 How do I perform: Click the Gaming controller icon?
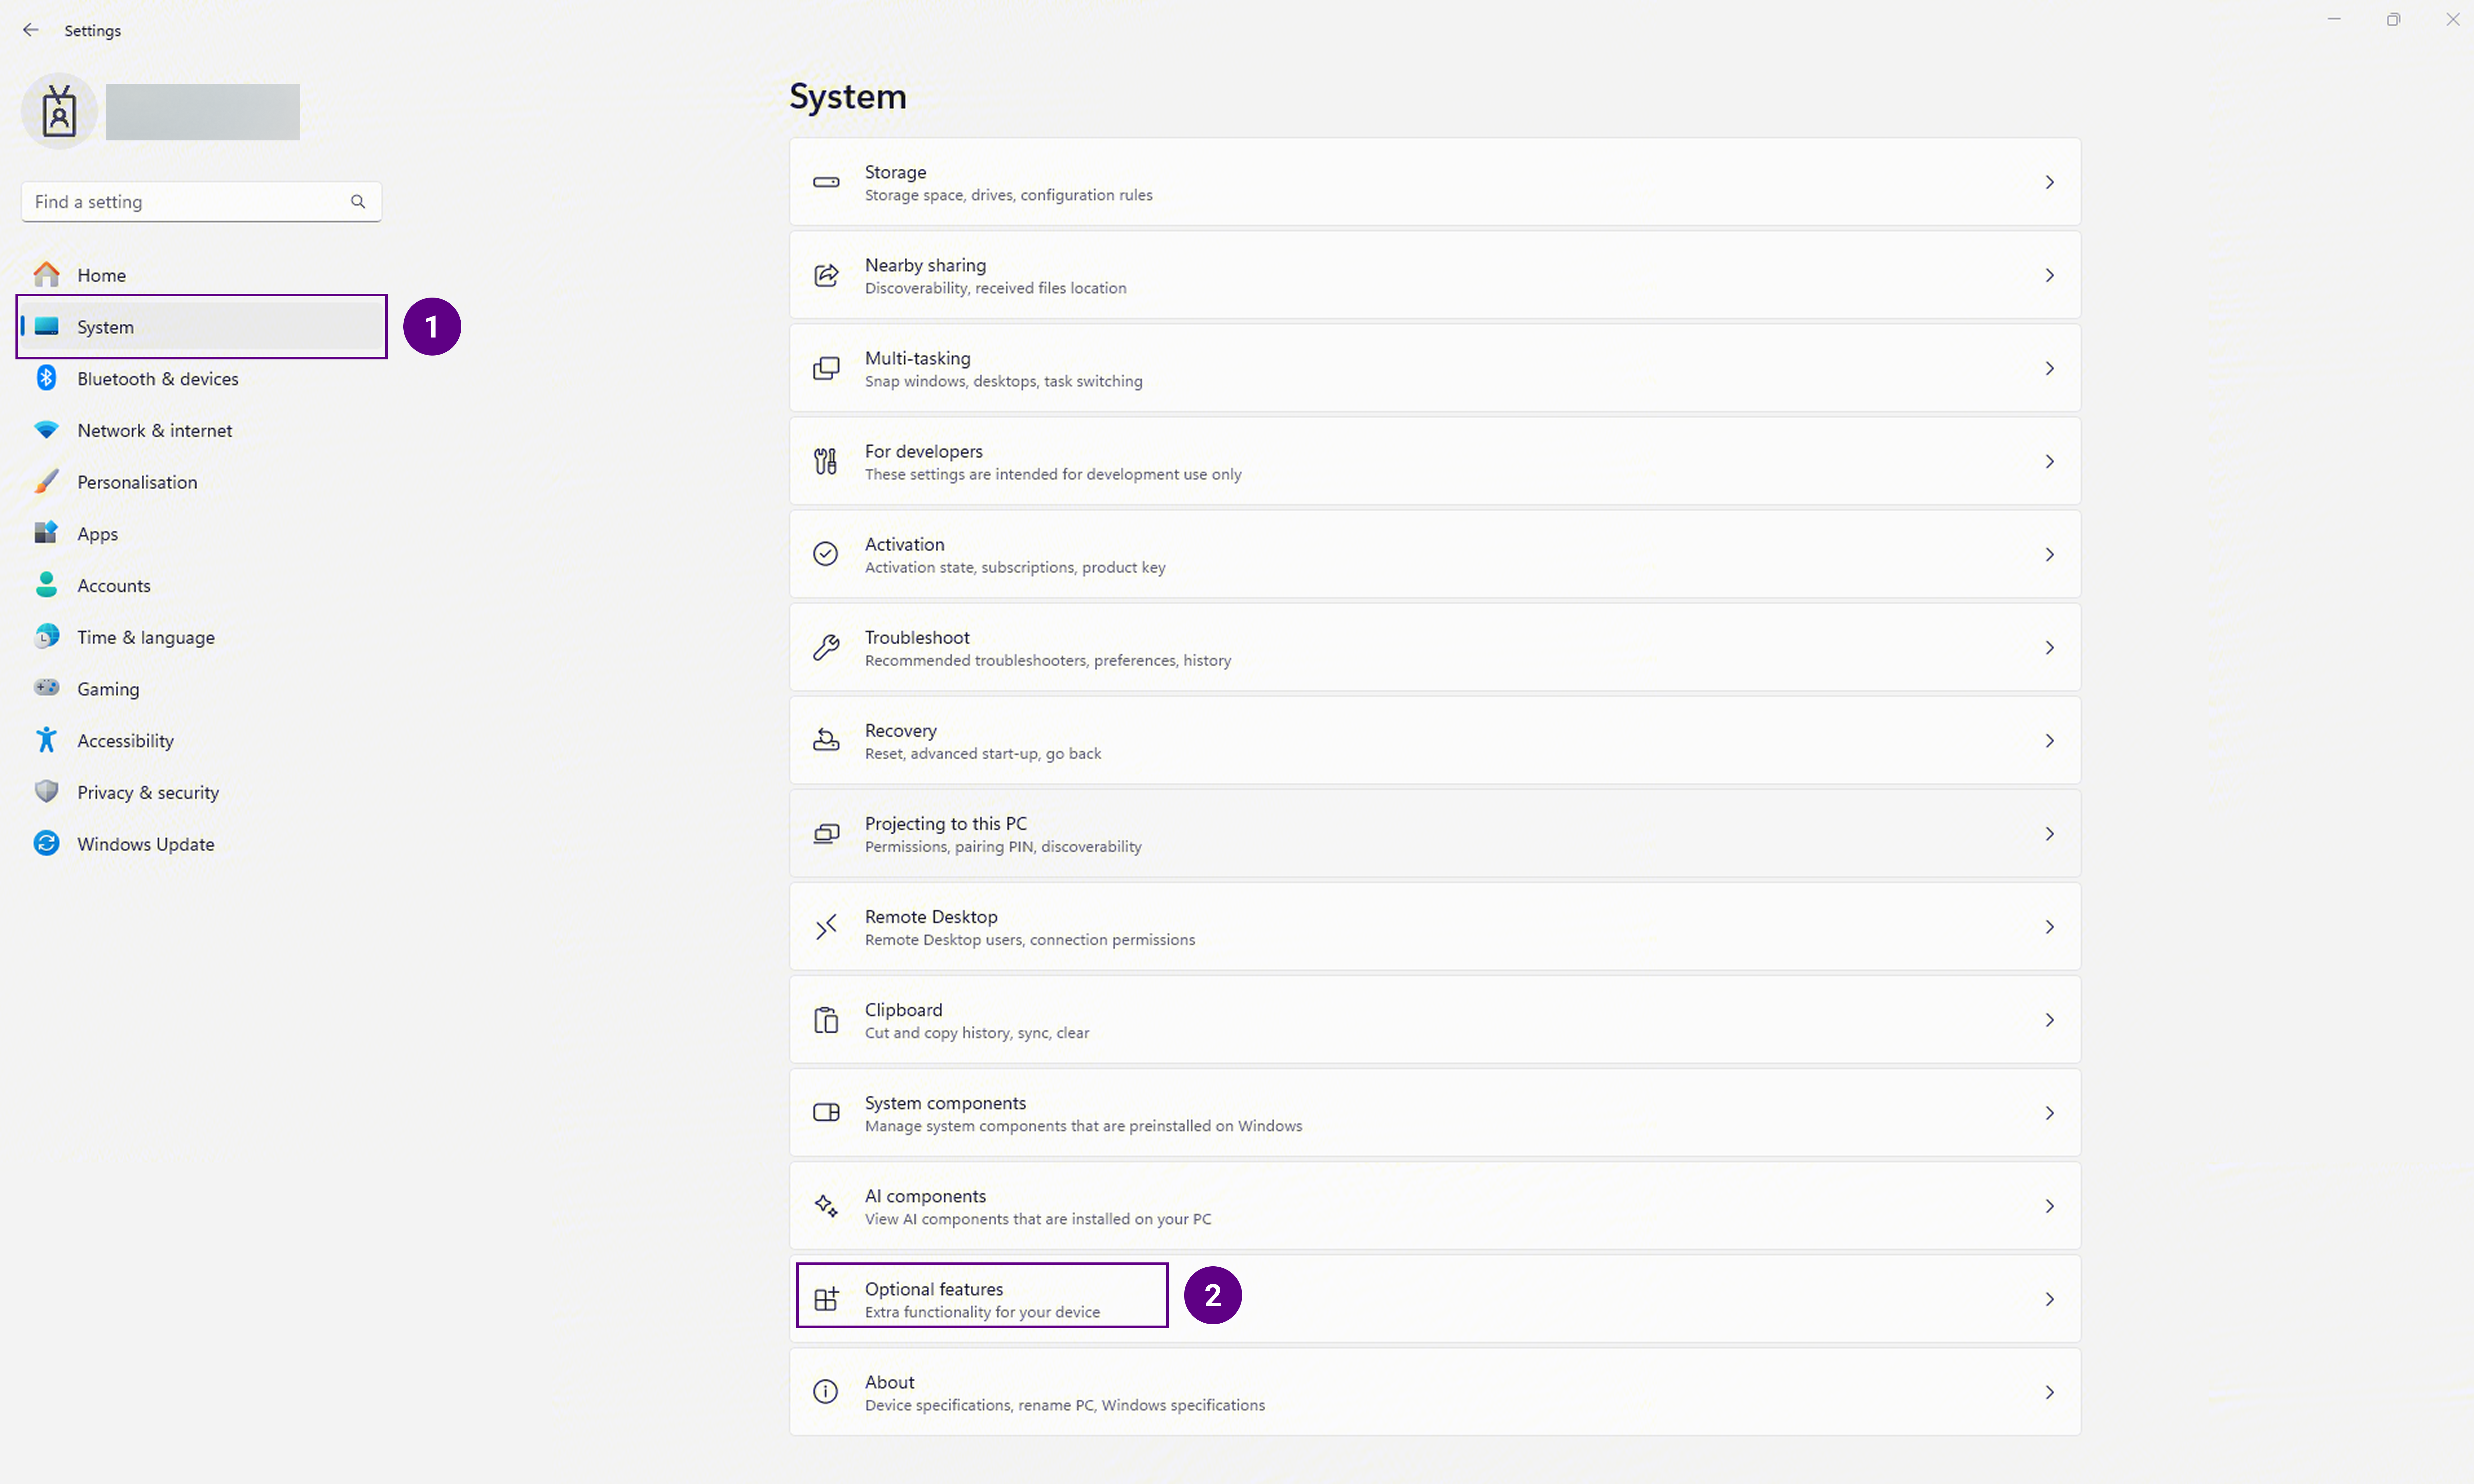coord(46,688)
